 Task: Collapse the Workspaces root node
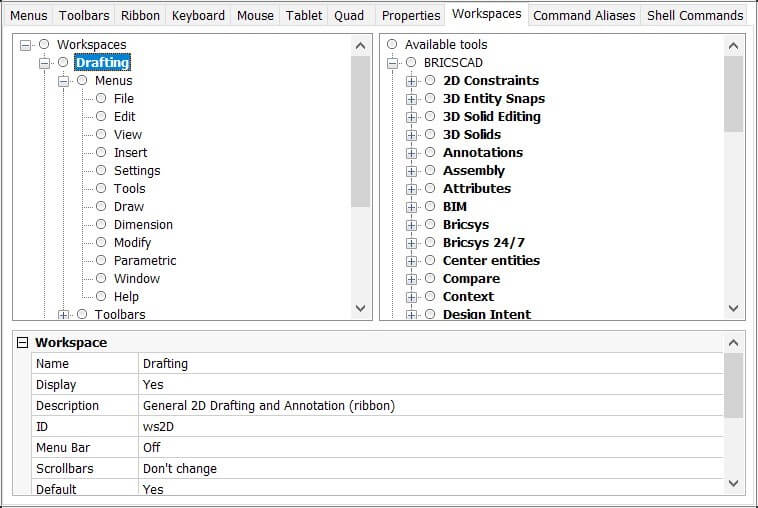coord(25,45)
